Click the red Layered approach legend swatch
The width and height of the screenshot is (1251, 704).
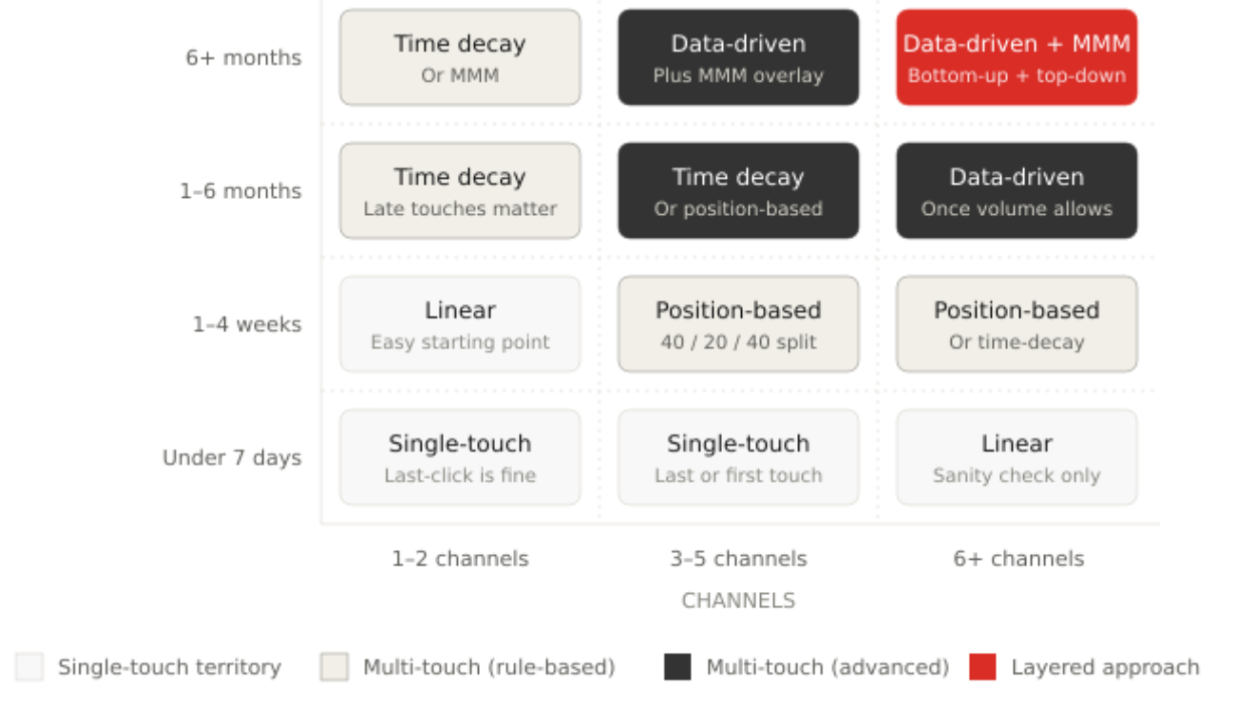click(983, 667)
